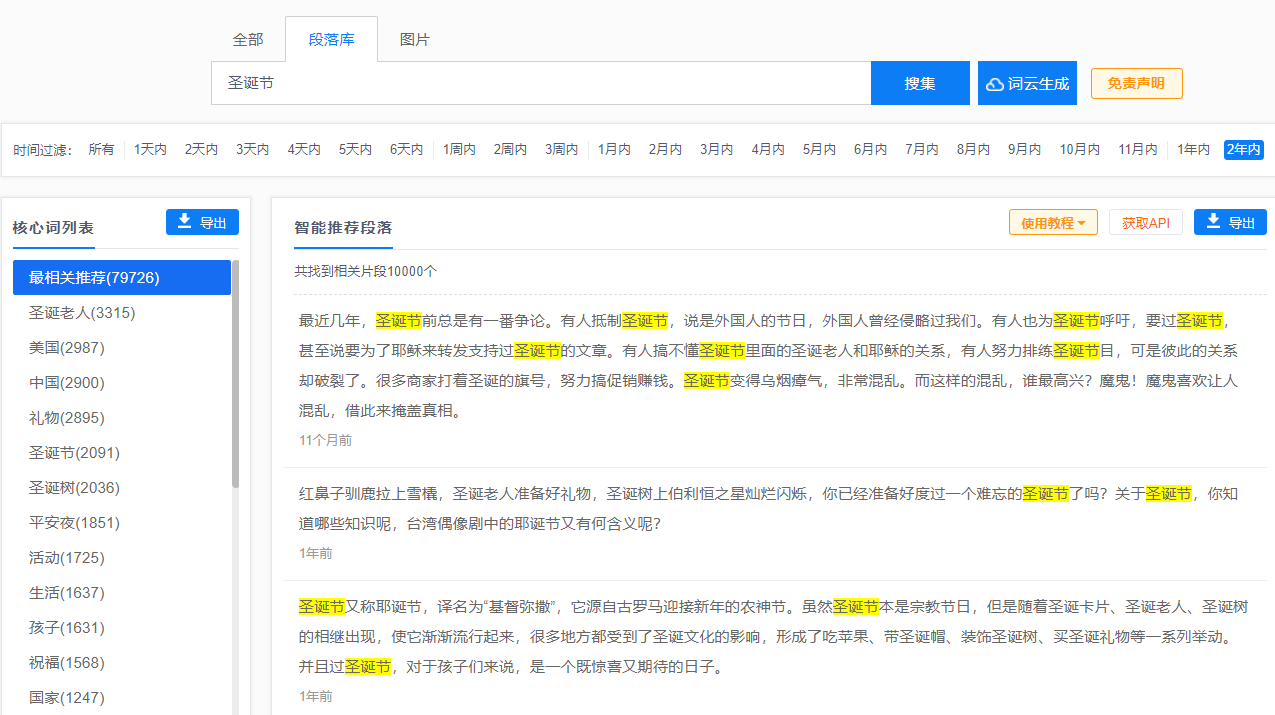
Task: Open the 免责声明 disclaimer
Action: pyautogui.click(x=1136, y=83)
